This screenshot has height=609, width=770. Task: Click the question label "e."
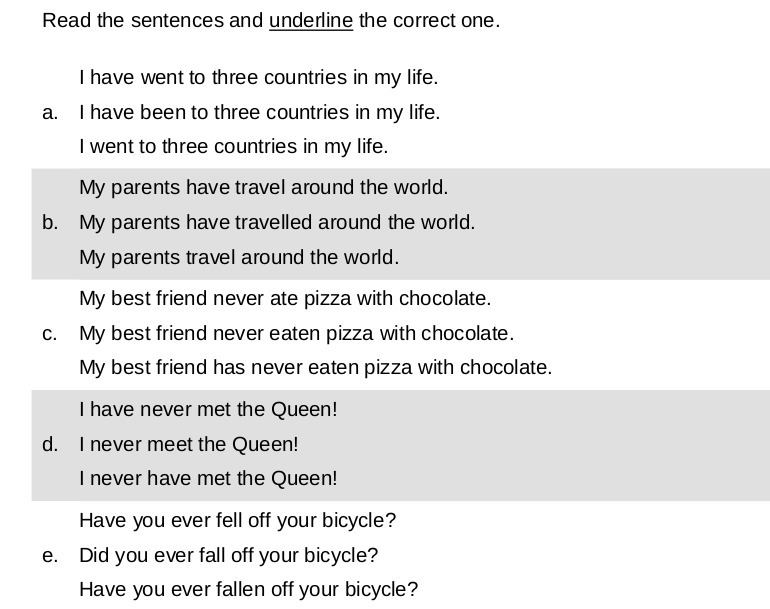pos(50,555)
